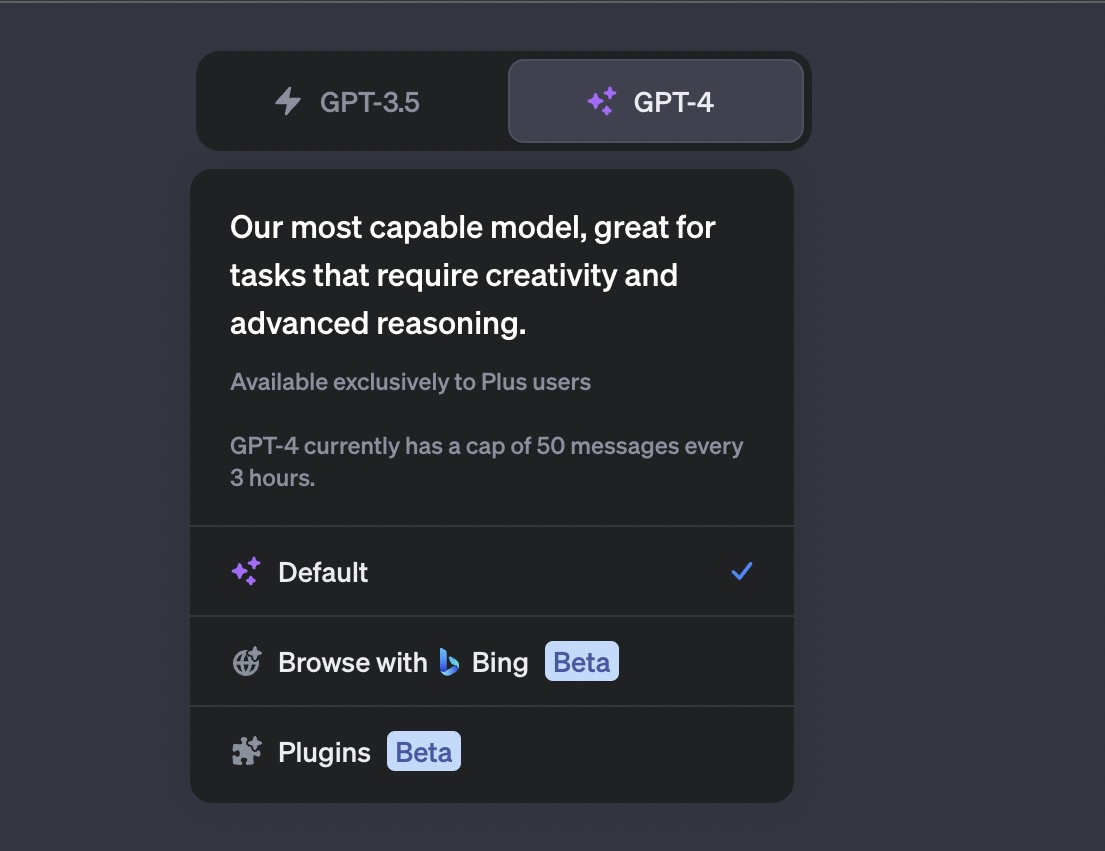Click the sparkle icon next to Default
This screenshot has height=851, width=1105.
pyautogui.click(x=246, y=572)
